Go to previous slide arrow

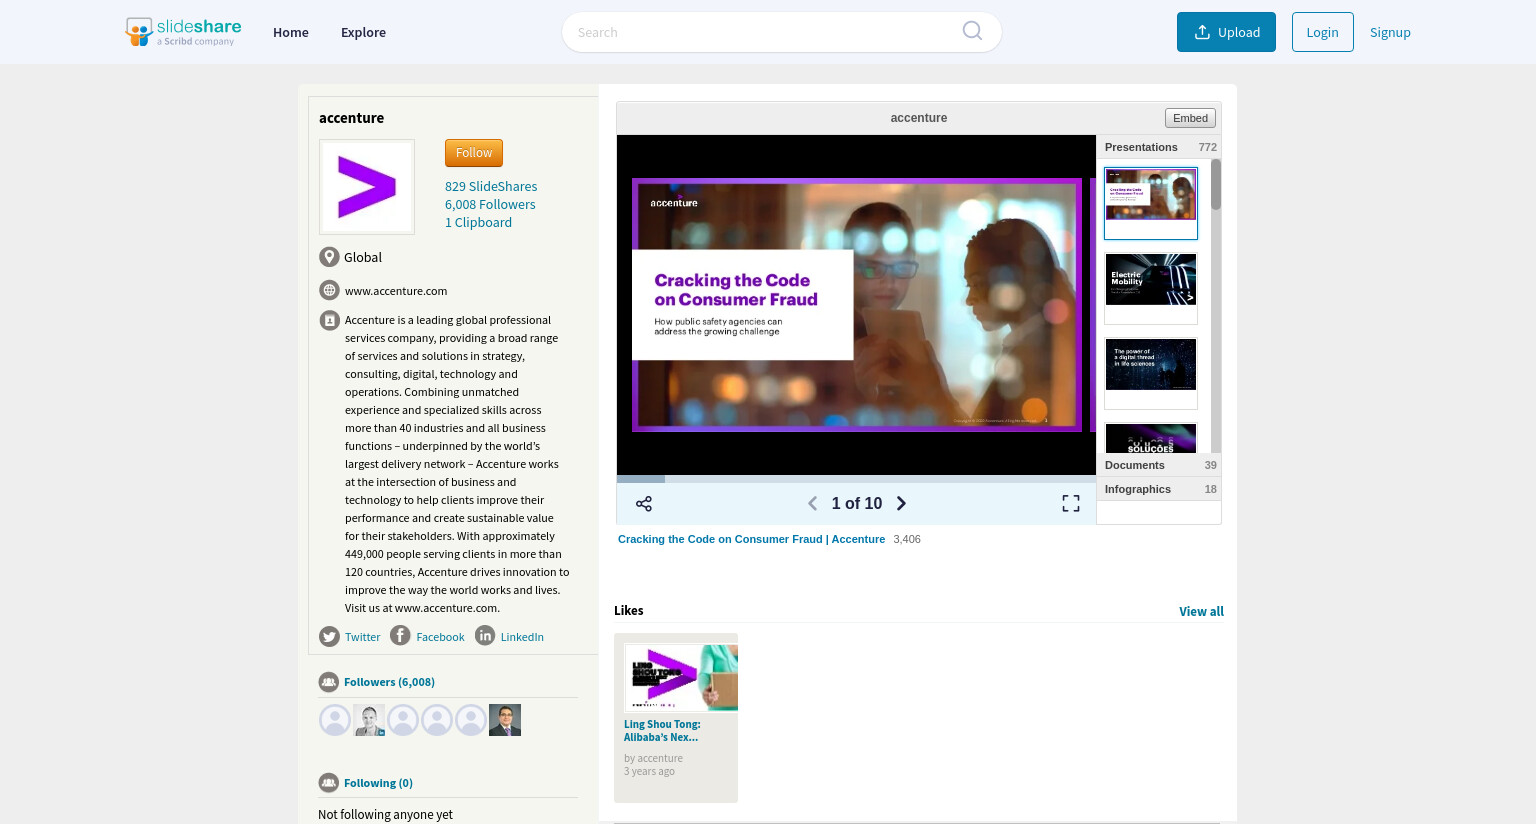[x=813, y=503]
